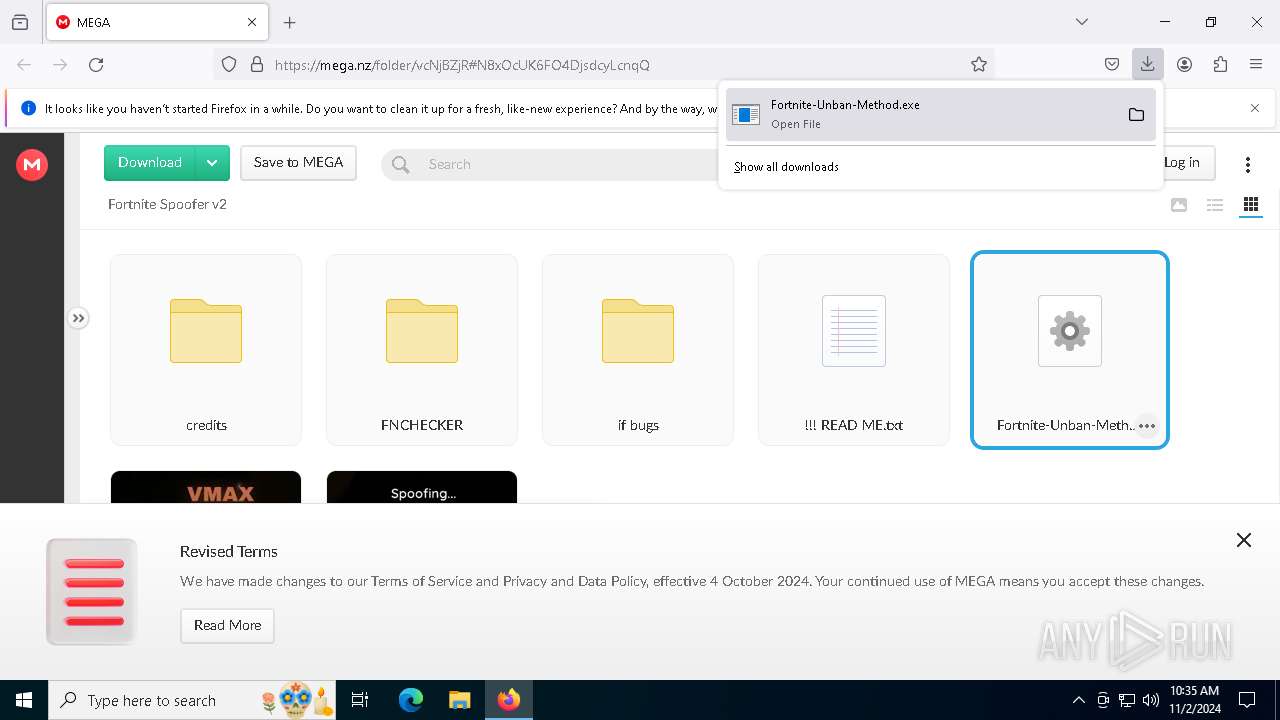The image size is (1280, 720).
Task: Click the Firefox taskbar icon
Action: [509, 700]
